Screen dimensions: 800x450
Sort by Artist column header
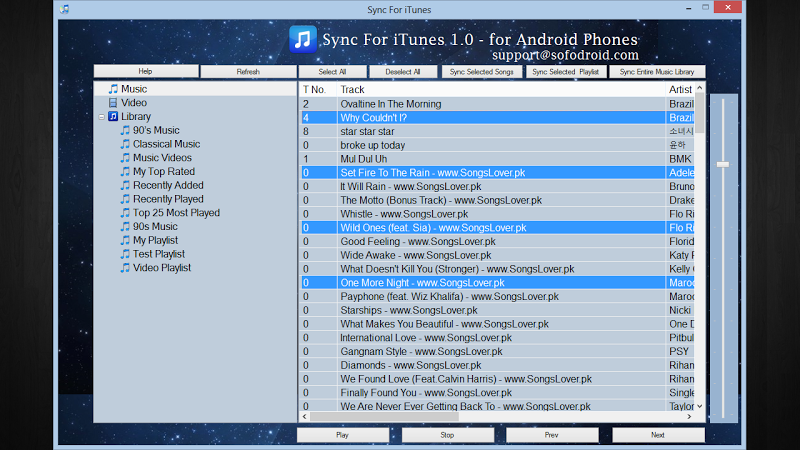coord(680,89)
